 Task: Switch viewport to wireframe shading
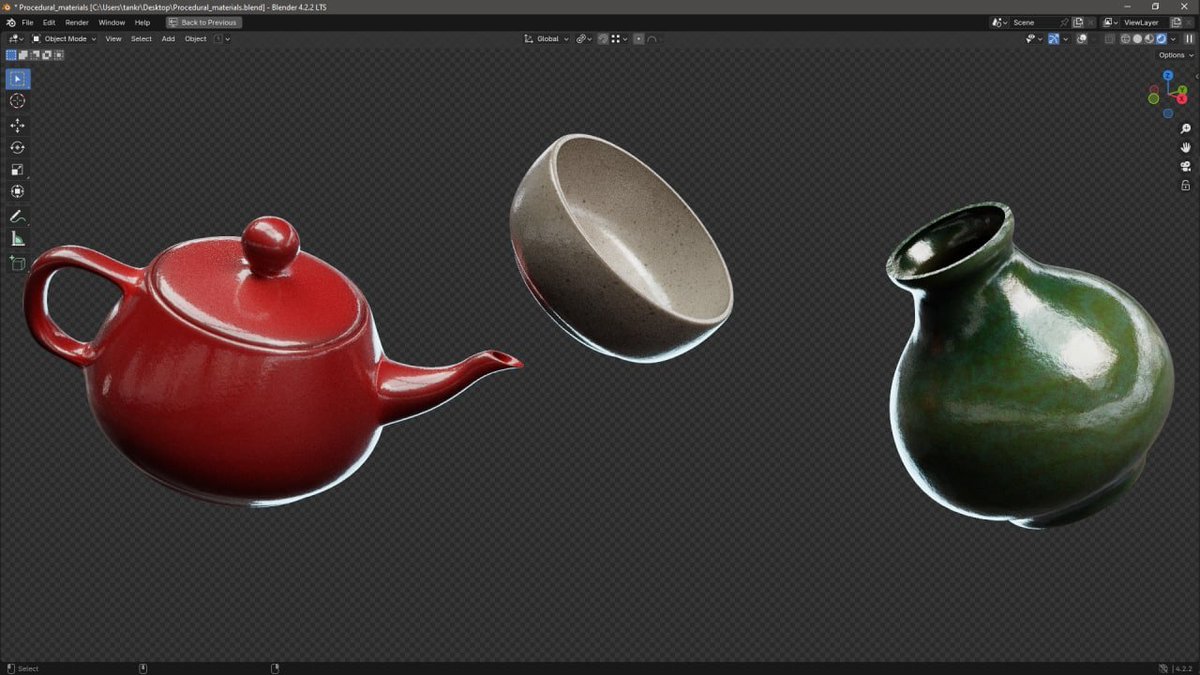[x=1126, y=38]
